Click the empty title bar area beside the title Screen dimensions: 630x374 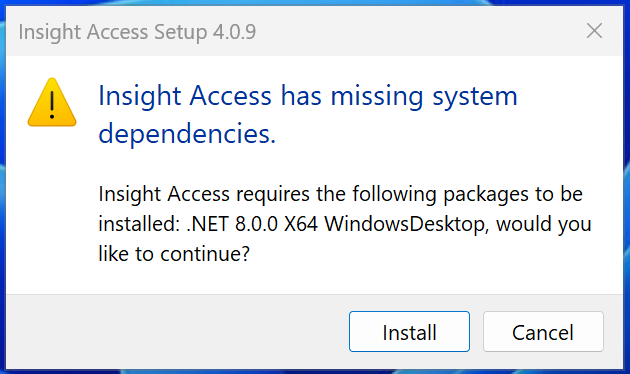(x=418, y=32)
